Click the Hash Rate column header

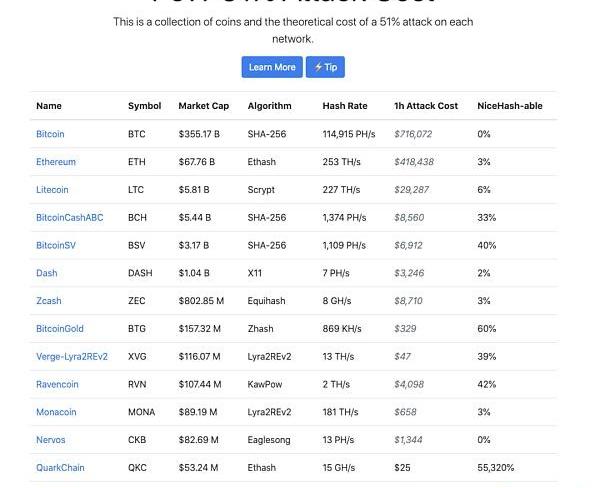pos(345,106)
